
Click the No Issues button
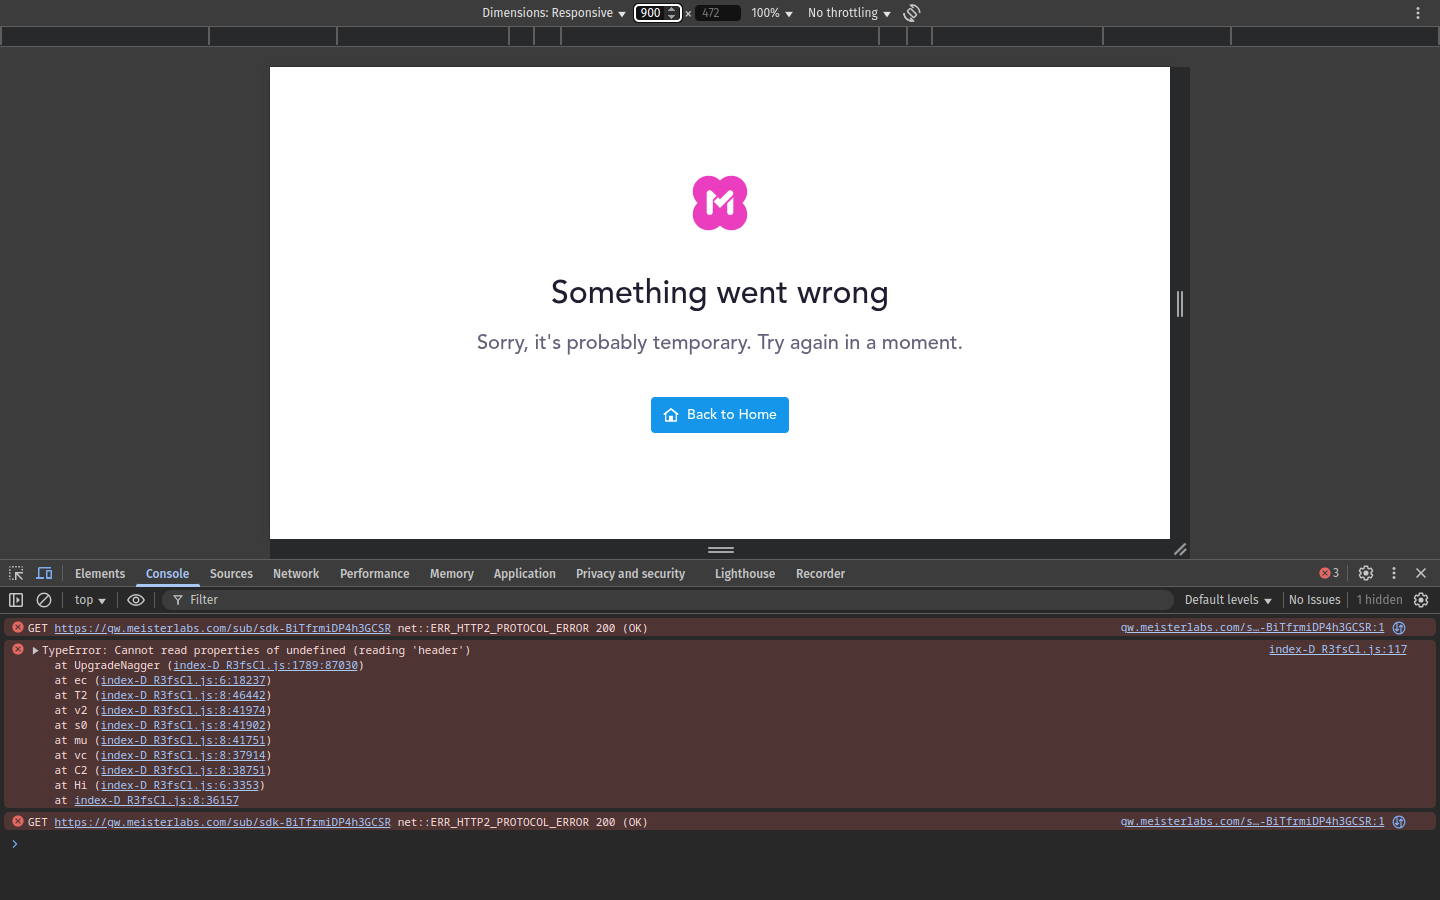[x=1314, y=600]
